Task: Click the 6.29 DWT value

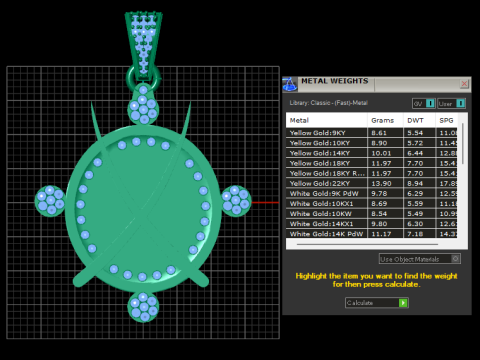Action: (415, 193)
